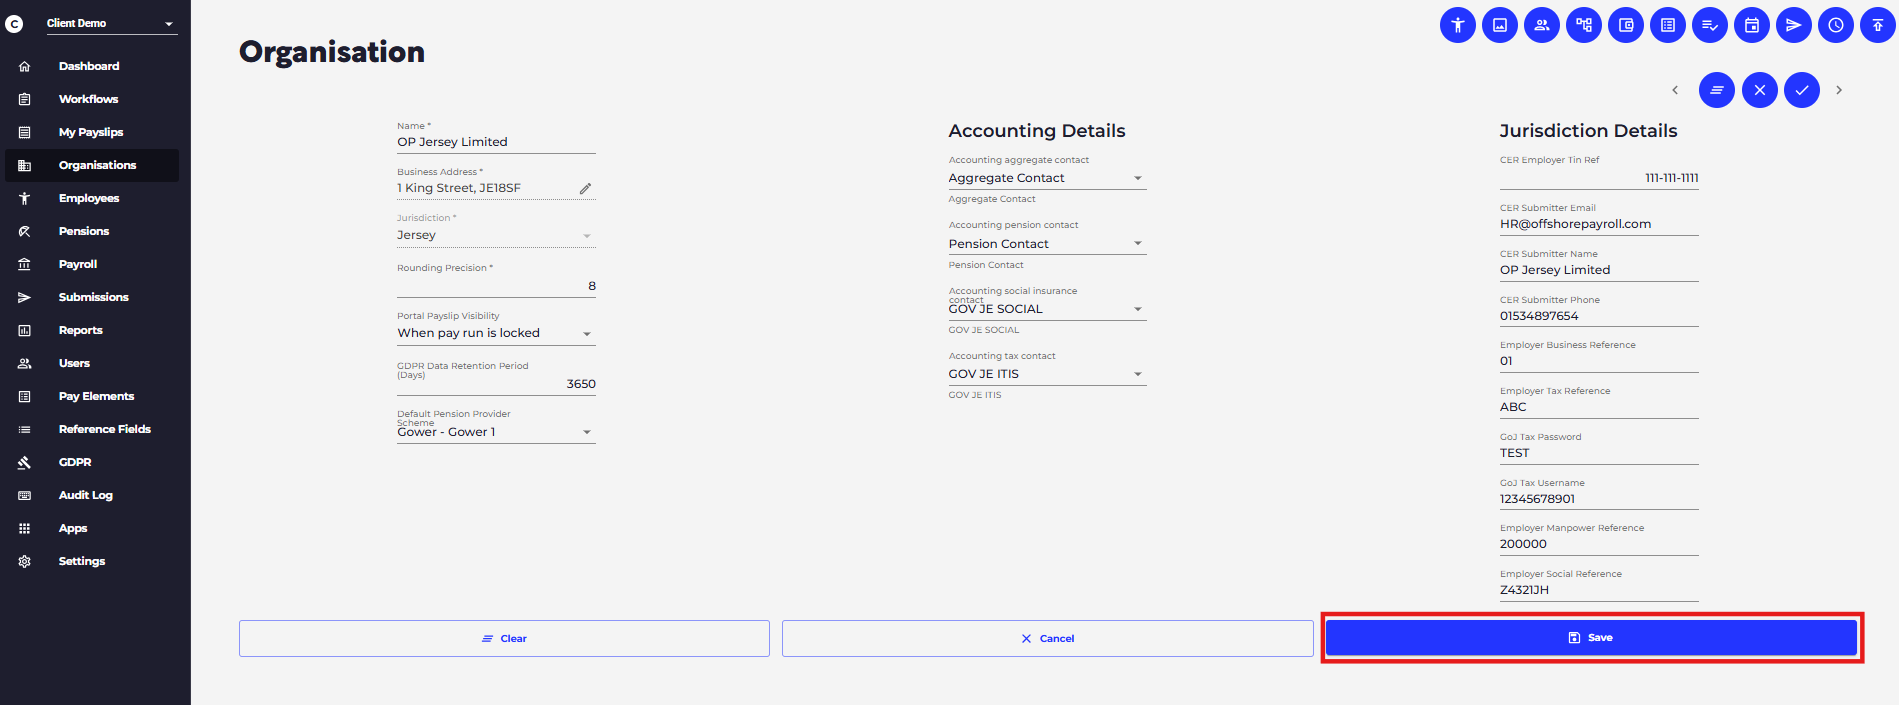Click the Employer Manpower Reference field
The height and width of the screenshot is (705, 1899).
click(1599, 544)
